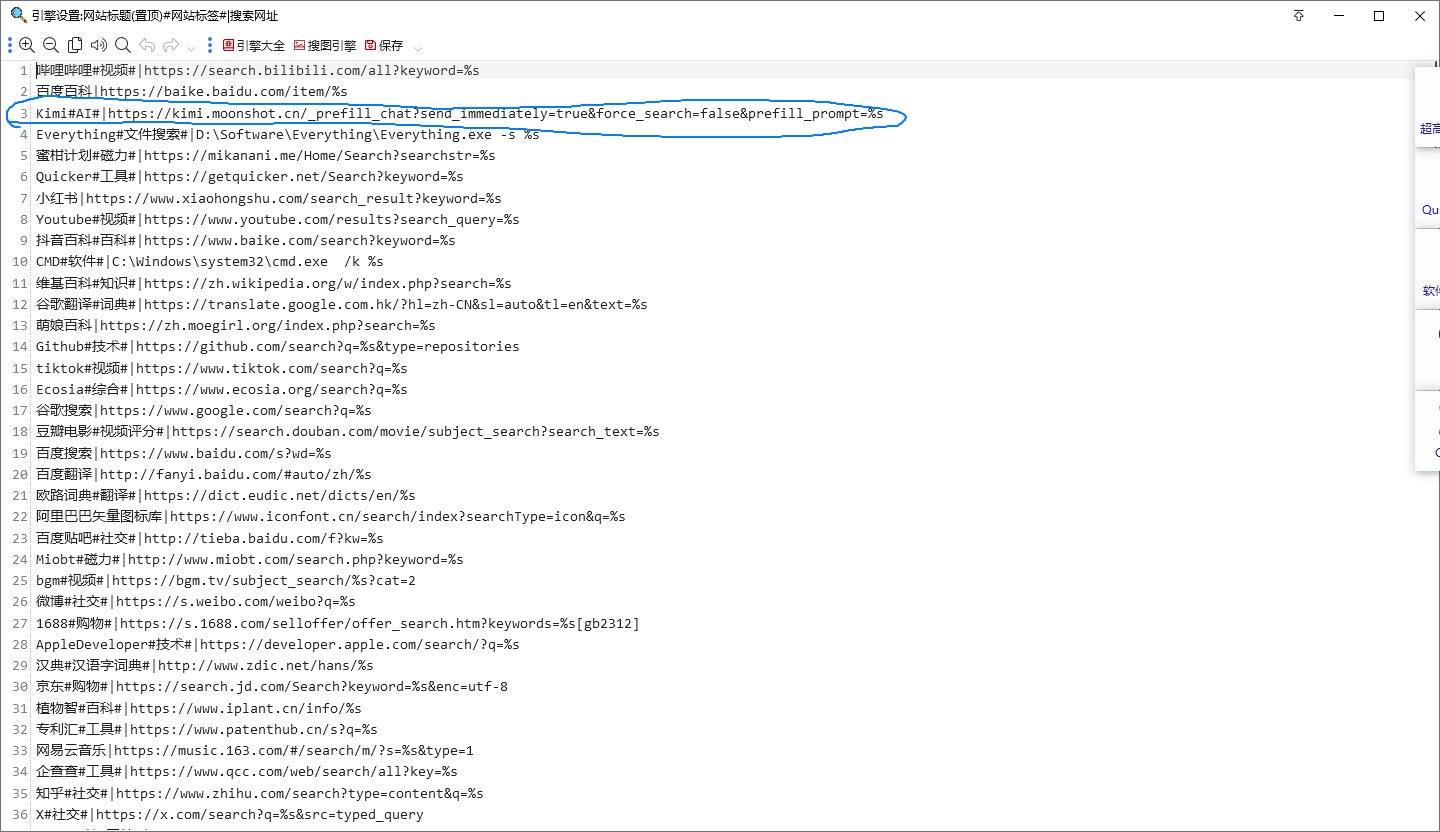This screenshot has height=832, width=1440.
Task: Click the 微博#社交# weibo line
Action: (x=196, y=602)
